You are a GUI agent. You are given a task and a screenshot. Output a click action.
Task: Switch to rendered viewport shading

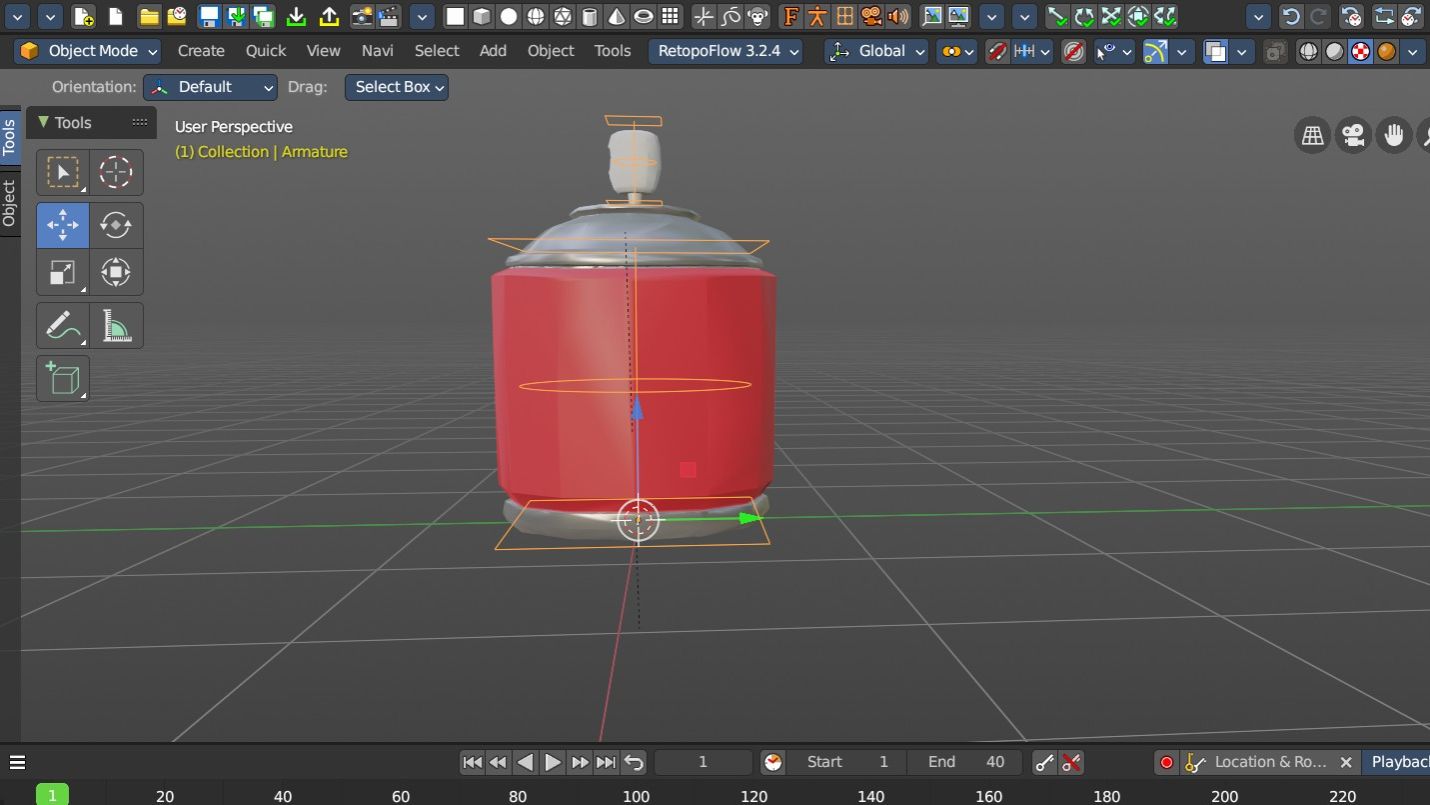tap(1386, 51)
